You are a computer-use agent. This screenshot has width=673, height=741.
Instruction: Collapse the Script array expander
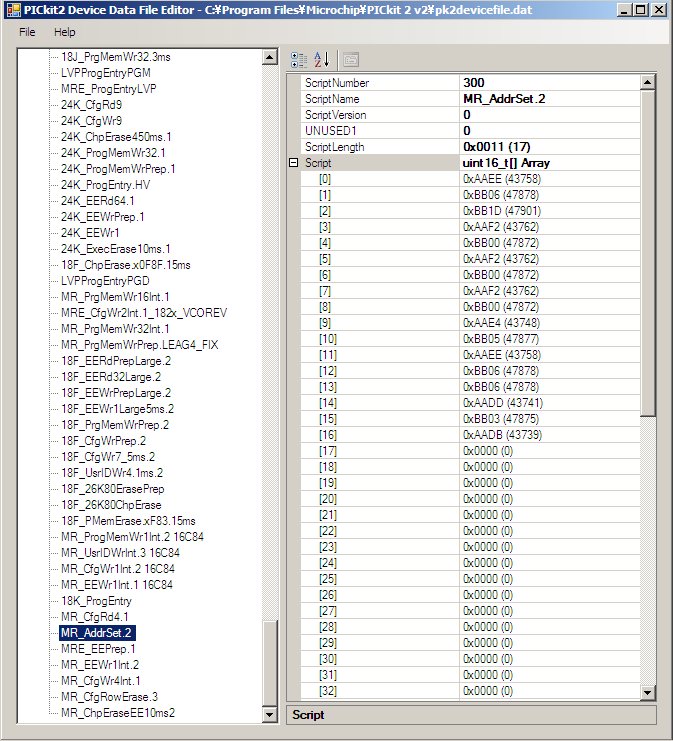coord(293,163)
